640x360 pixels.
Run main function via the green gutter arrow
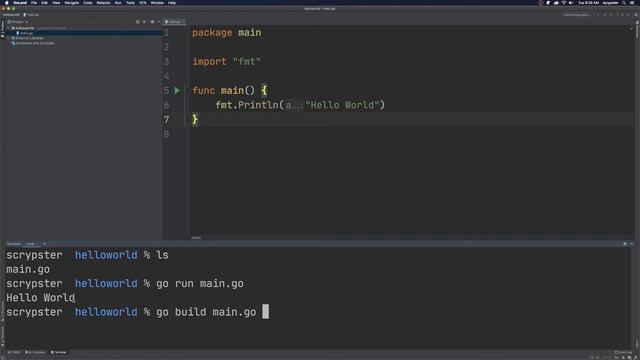pyautogui.click(x=177, y=90)
